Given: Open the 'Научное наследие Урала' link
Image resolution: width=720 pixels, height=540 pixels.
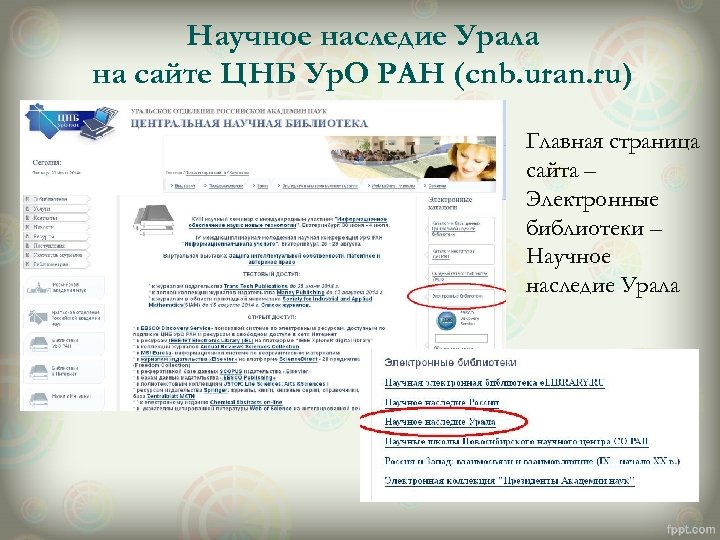Looking at the screenshot, I should coord(440,422).
